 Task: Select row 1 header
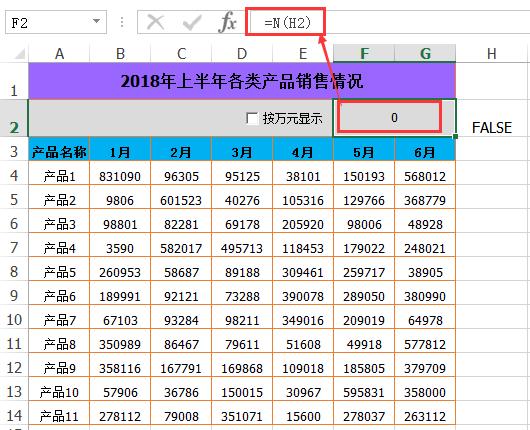pos(14,81)
